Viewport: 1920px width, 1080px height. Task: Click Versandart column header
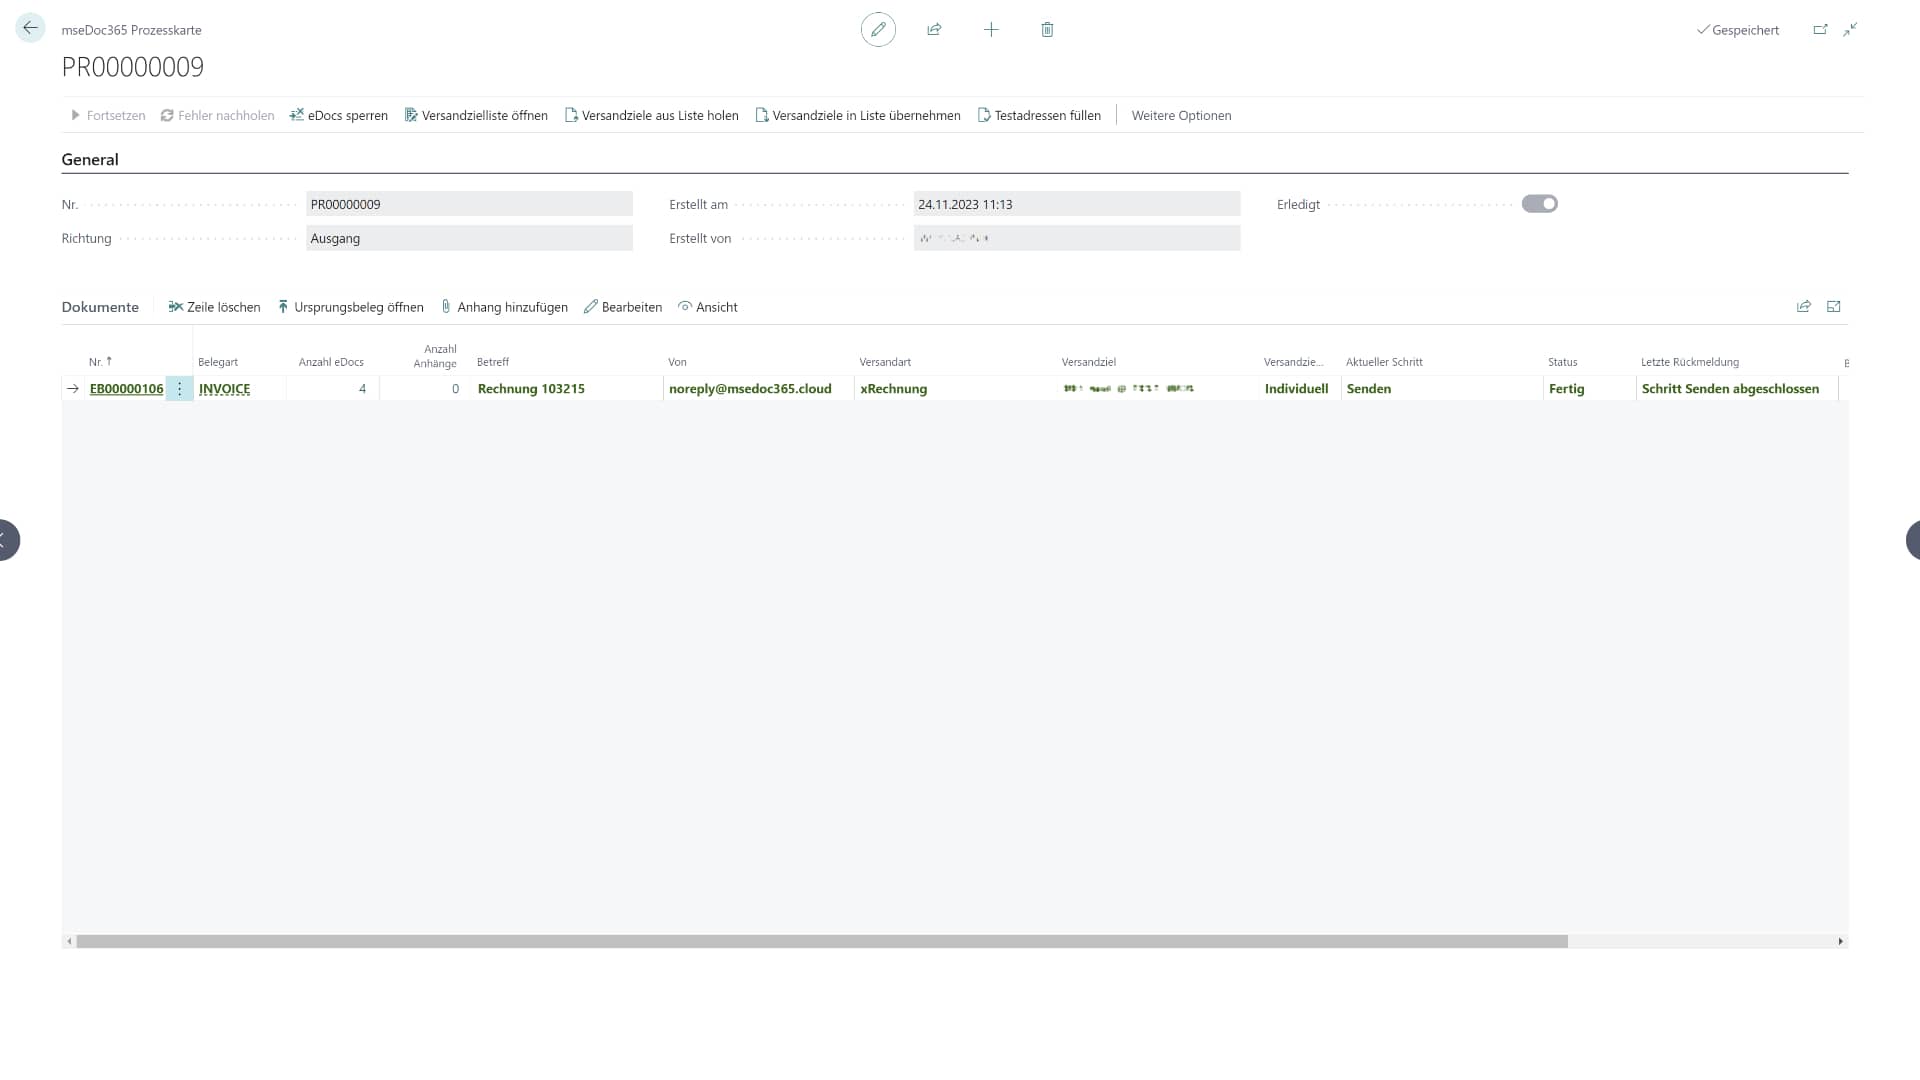coord(885,362)
